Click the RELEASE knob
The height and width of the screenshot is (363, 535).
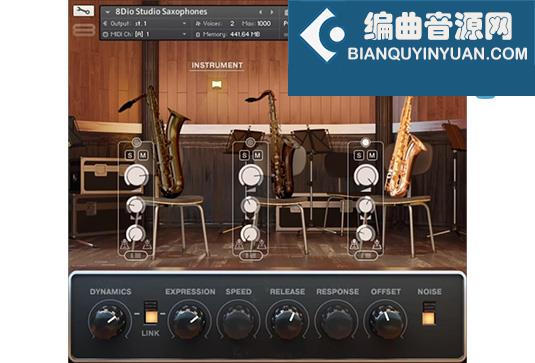[x=287, y=320]
